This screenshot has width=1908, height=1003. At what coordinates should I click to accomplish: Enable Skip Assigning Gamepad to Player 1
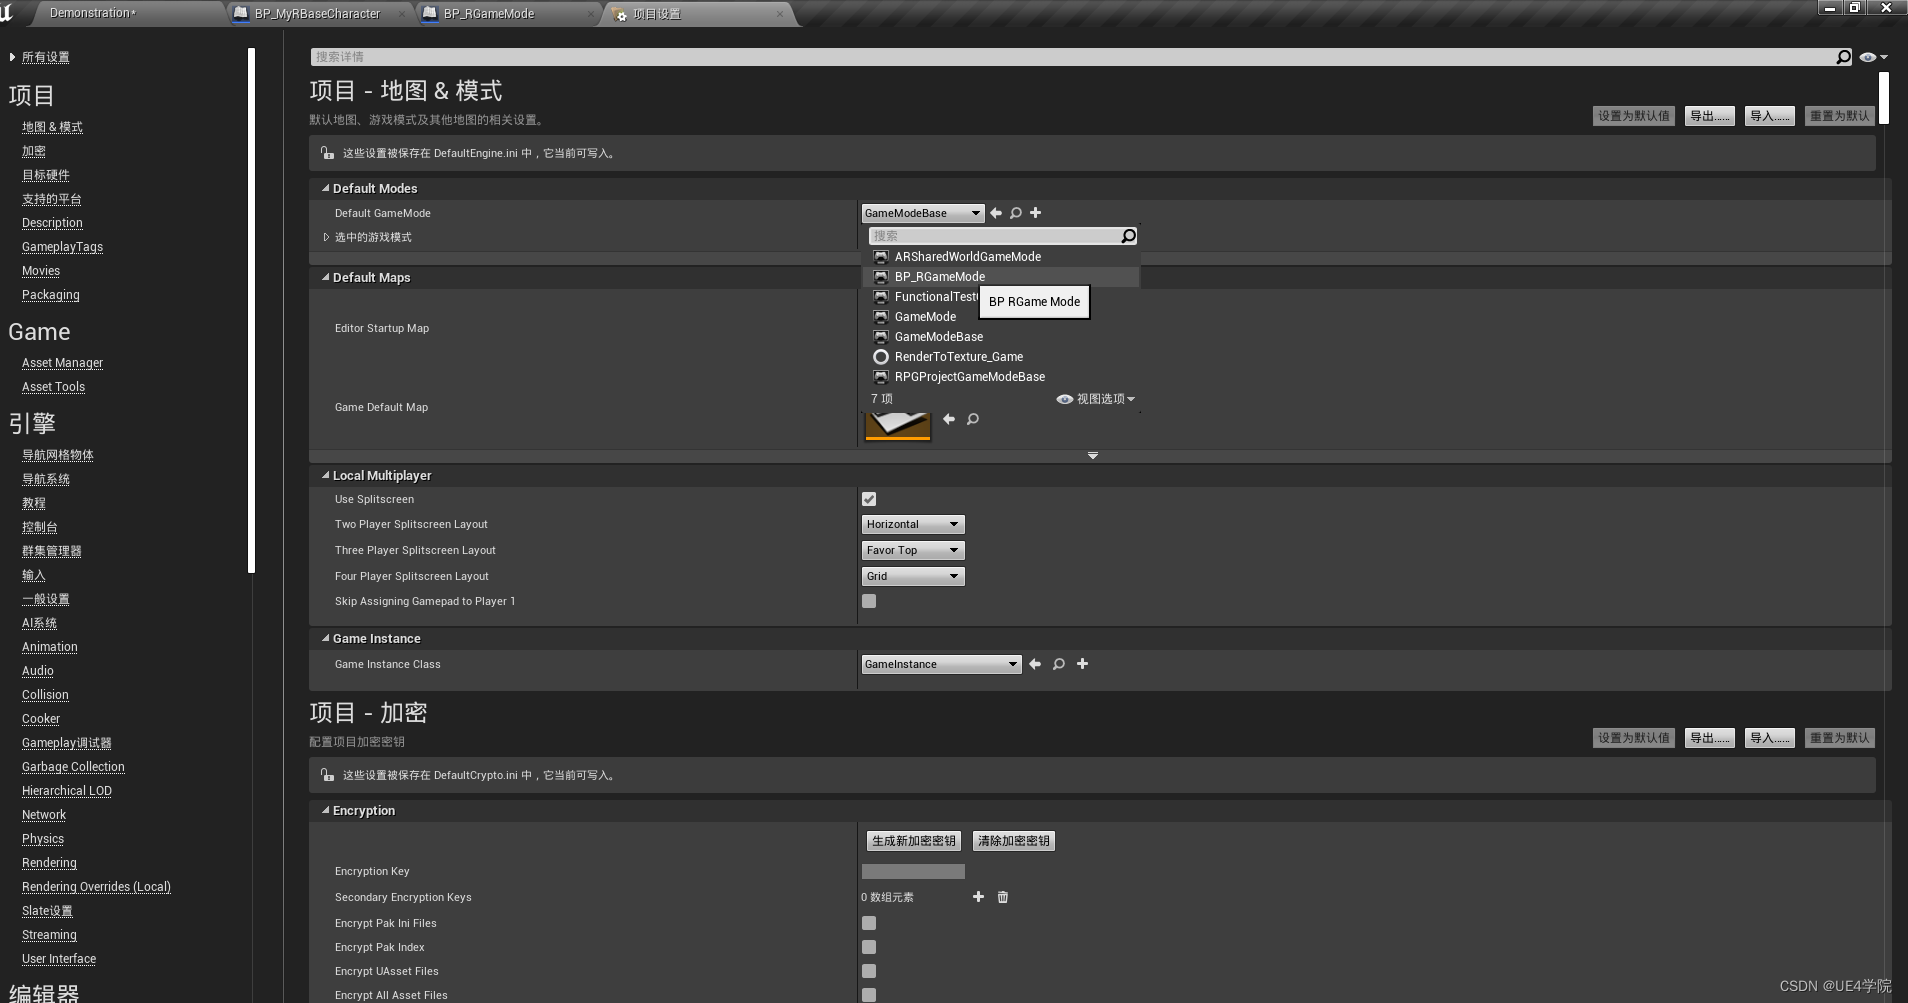tap(868, 601)
